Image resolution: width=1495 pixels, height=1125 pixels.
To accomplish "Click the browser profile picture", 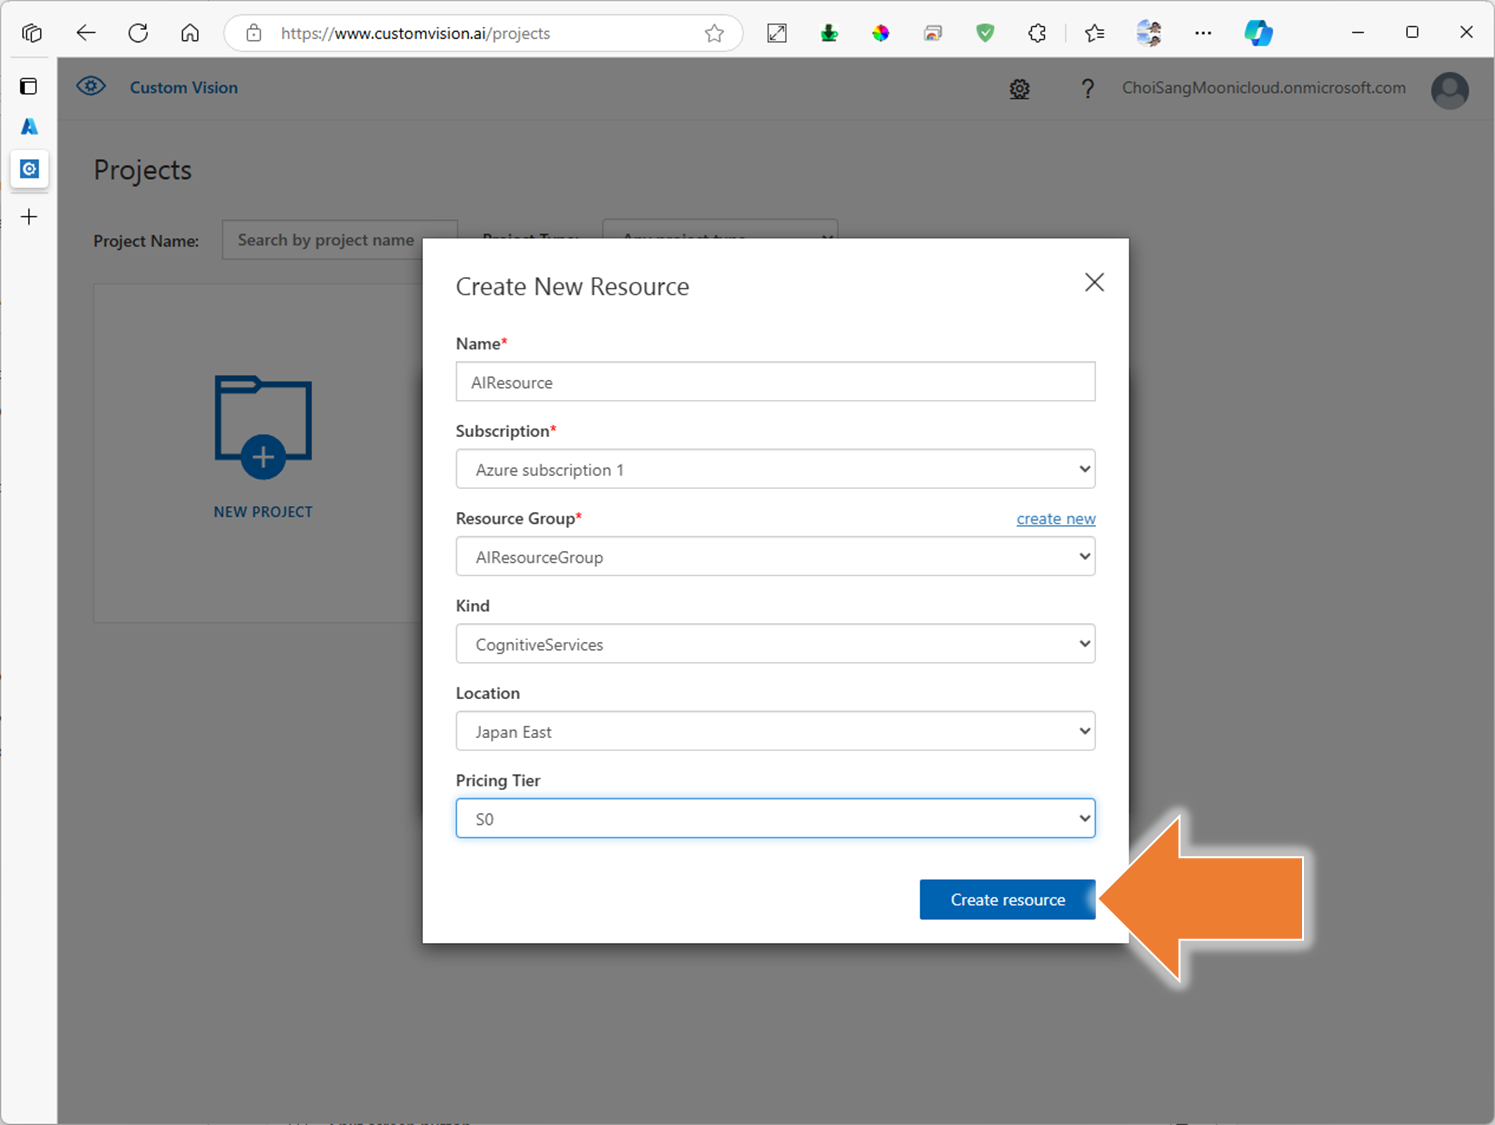I will (x=1148, y=33).
